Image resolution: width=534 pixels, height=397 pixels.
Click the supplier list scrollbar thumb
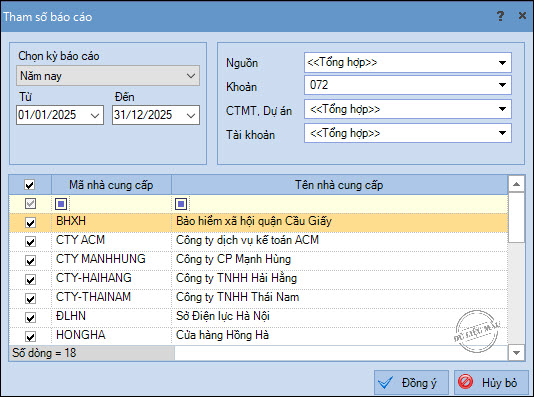point(516,218)
